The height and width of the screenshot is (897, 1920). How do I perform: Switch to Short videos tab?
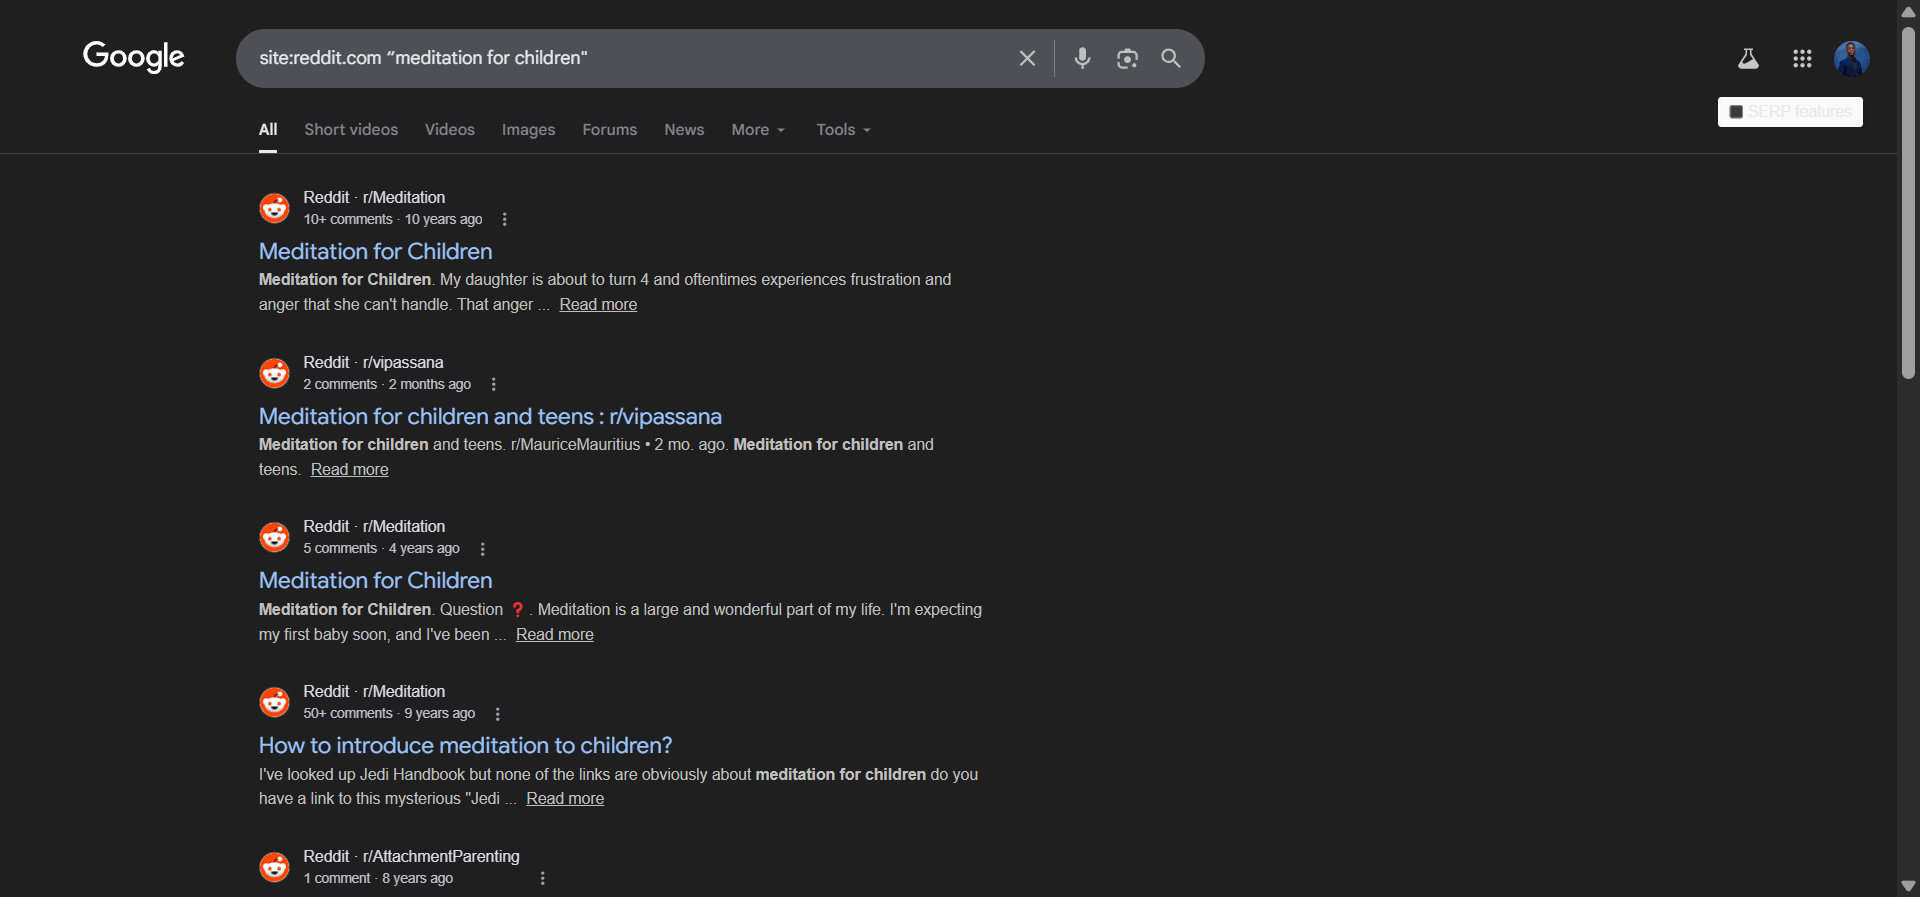tap(351, 130)
